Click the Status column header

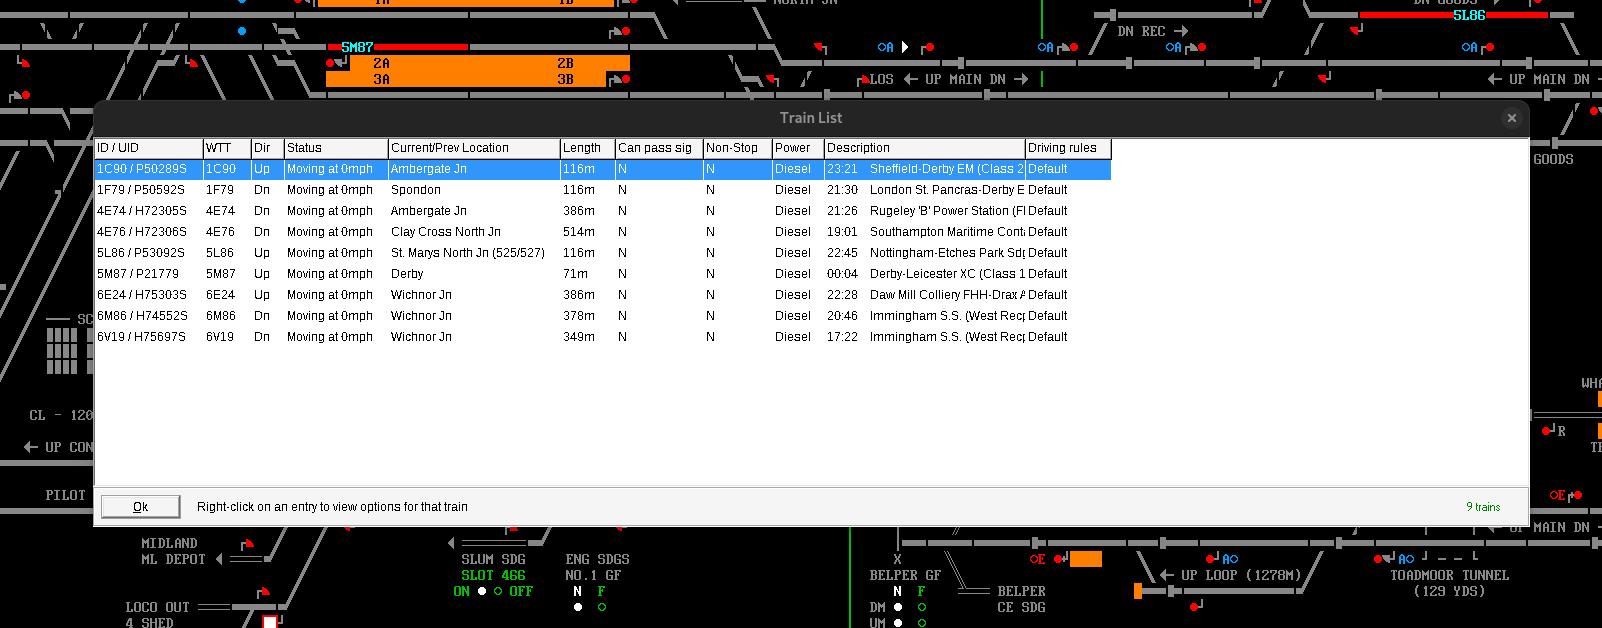point(336,148)
